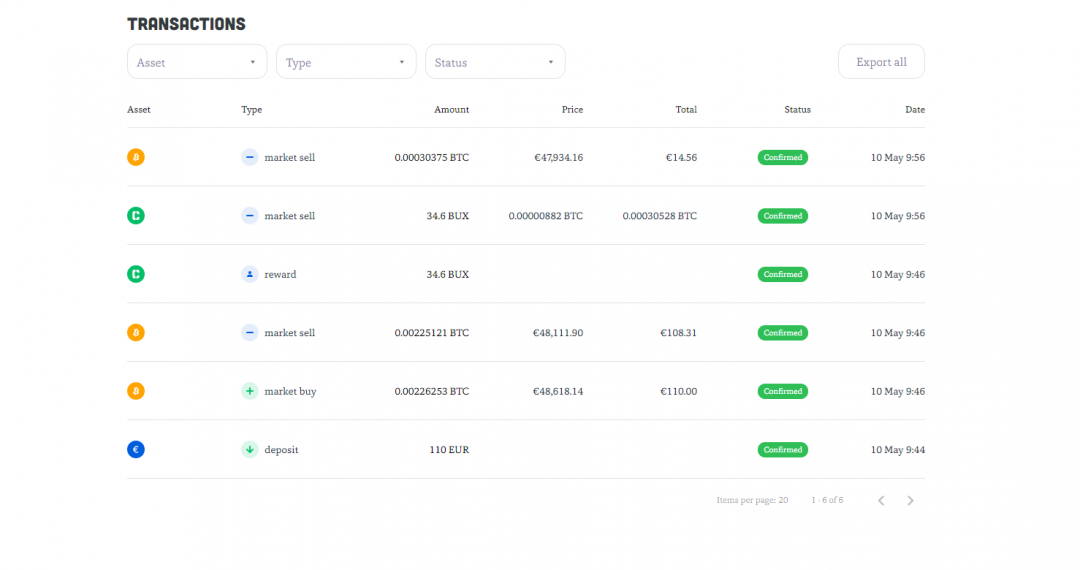Change the Items per page value 20

783,500
